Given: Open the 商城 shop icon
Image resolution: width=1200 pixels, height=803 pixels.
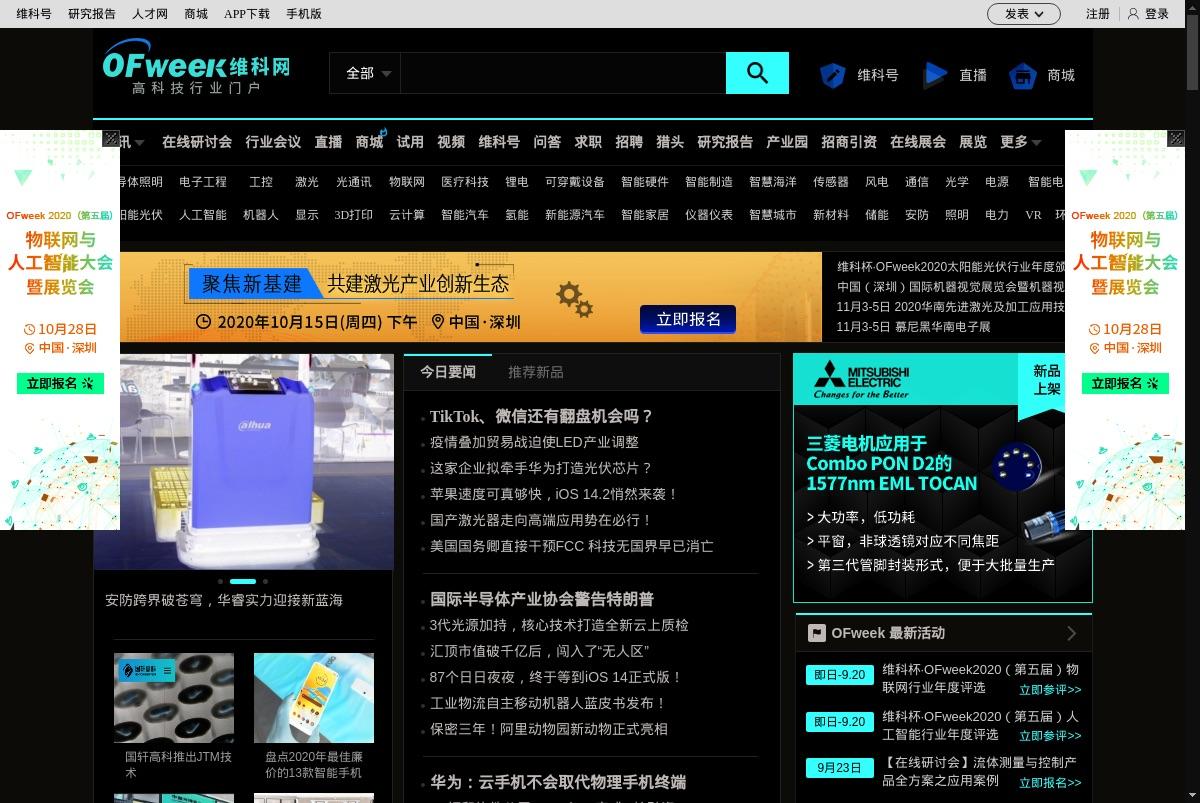Looking at the screenshot, I should point(1023,75).
